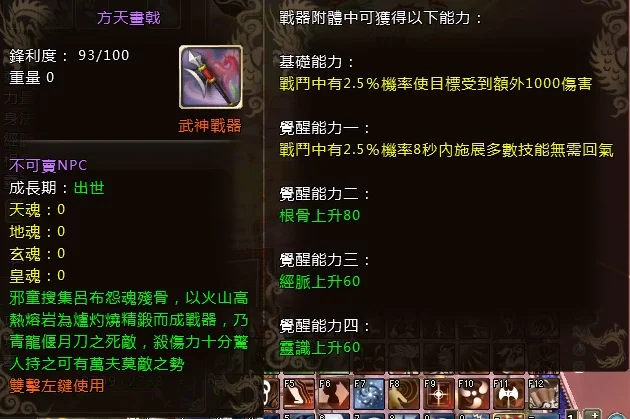Click the hotbar page number 1 indicator
Viewport: 630px width, 419px height.
pos(572,415)
